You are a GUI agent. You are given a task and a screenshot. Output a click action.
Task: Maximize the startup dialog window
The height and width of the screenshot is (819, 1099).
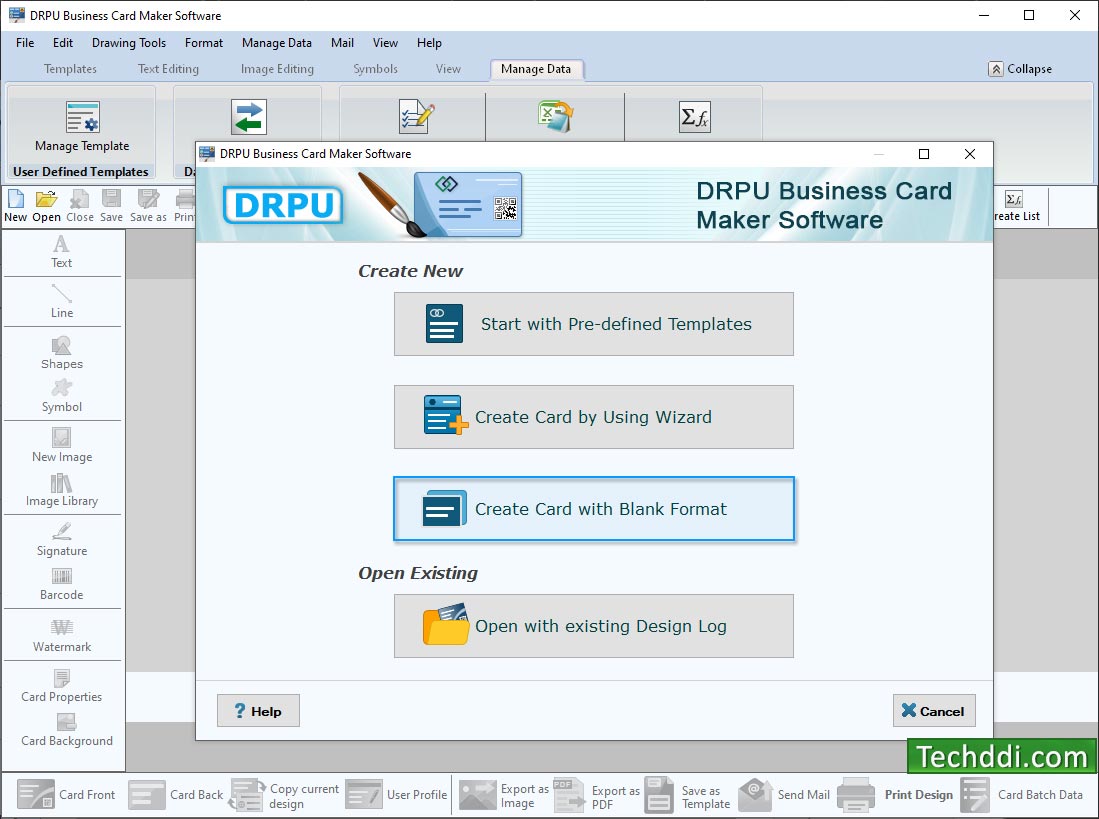tap(924, 154)
